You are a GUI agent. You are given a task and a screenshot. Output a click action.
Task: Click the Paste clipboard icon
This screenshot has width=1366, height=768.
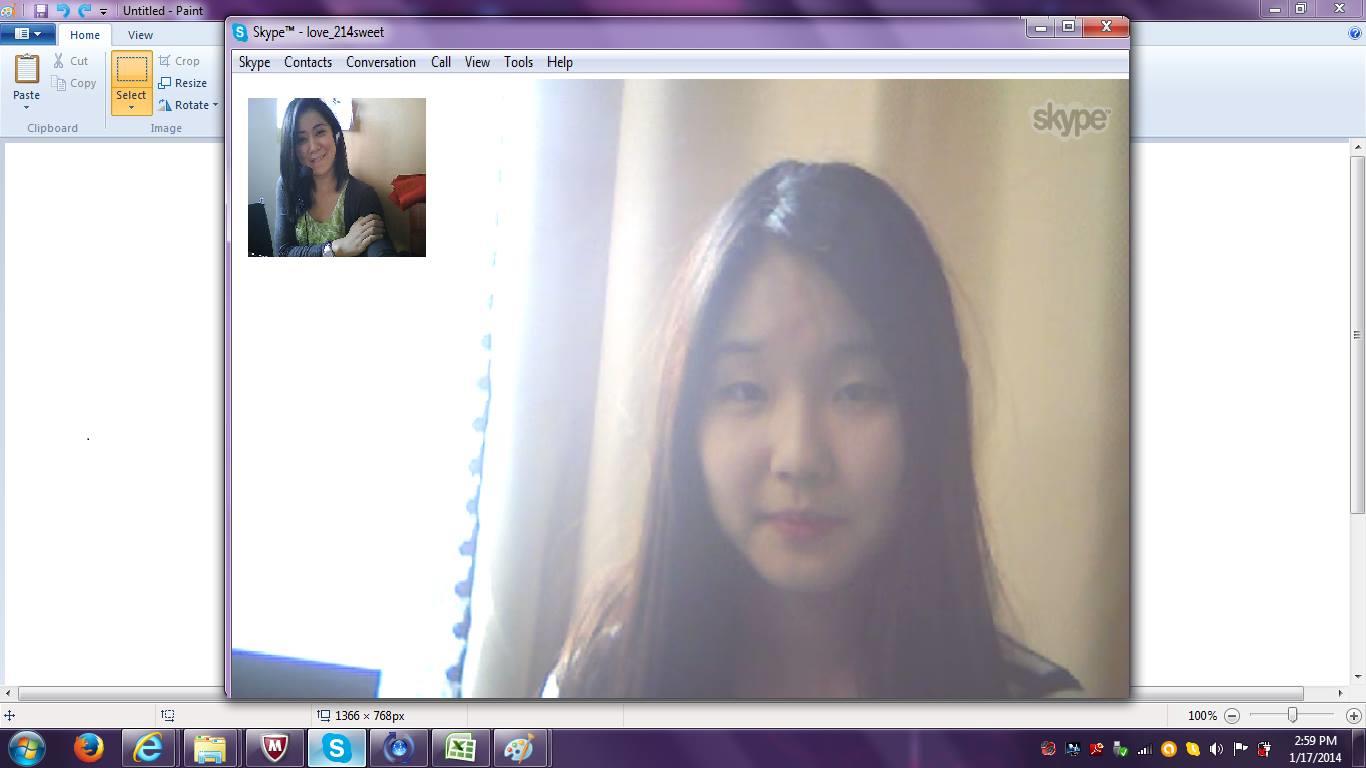click(26, 69)
